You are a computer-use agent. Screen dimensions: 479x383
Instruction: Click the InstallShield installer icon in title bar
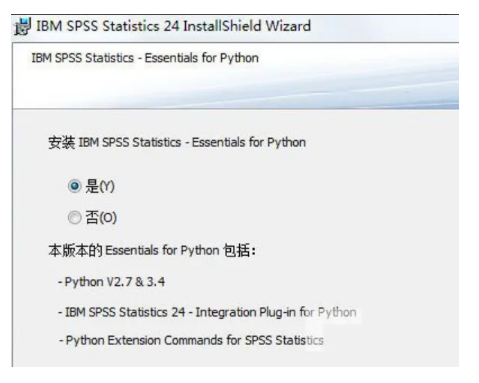click(23, 26)
